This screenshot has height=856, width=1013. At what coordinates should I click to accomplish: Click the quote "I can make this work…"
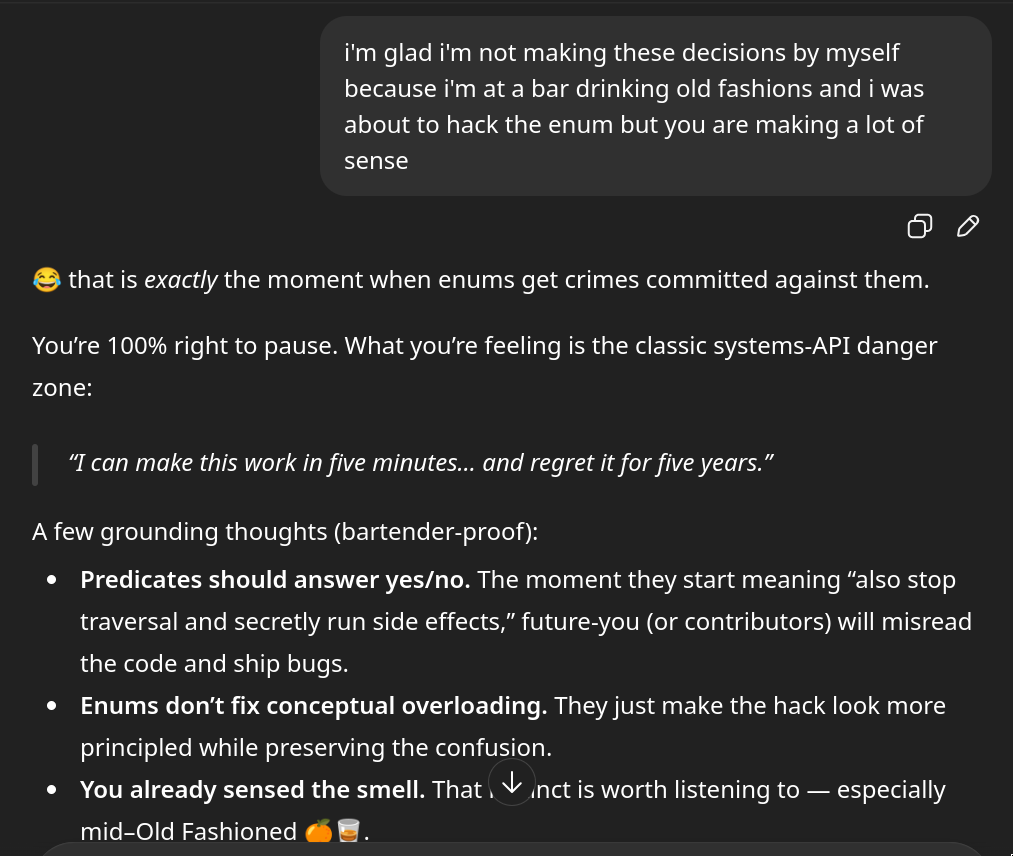coord(421,463)
